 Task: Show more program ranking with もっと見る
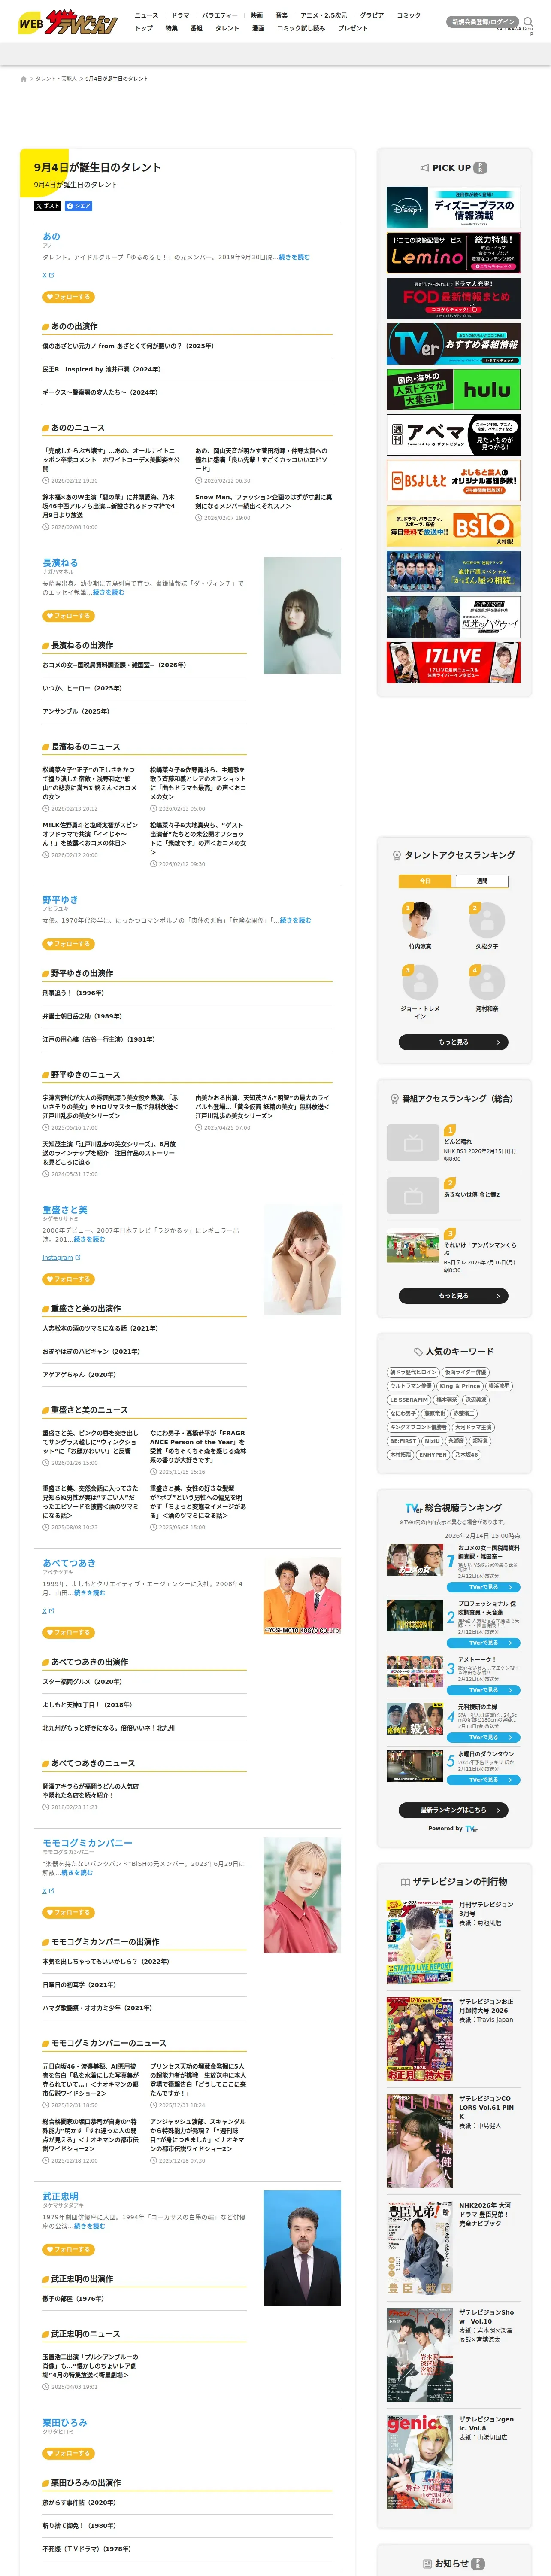click(453, 1296)
